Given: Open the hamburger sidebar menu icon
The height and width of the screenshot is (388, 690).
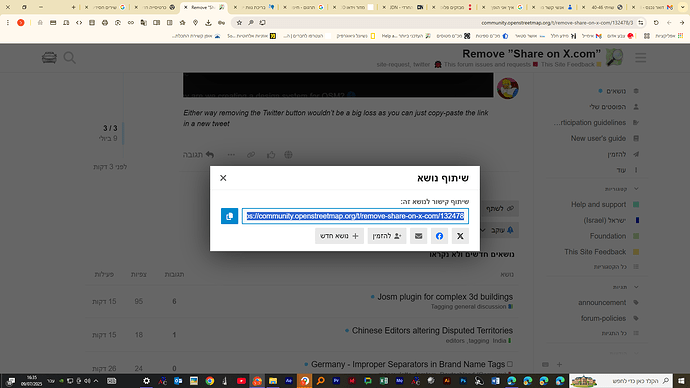Looking at the screenshot, I should point(640,58).
